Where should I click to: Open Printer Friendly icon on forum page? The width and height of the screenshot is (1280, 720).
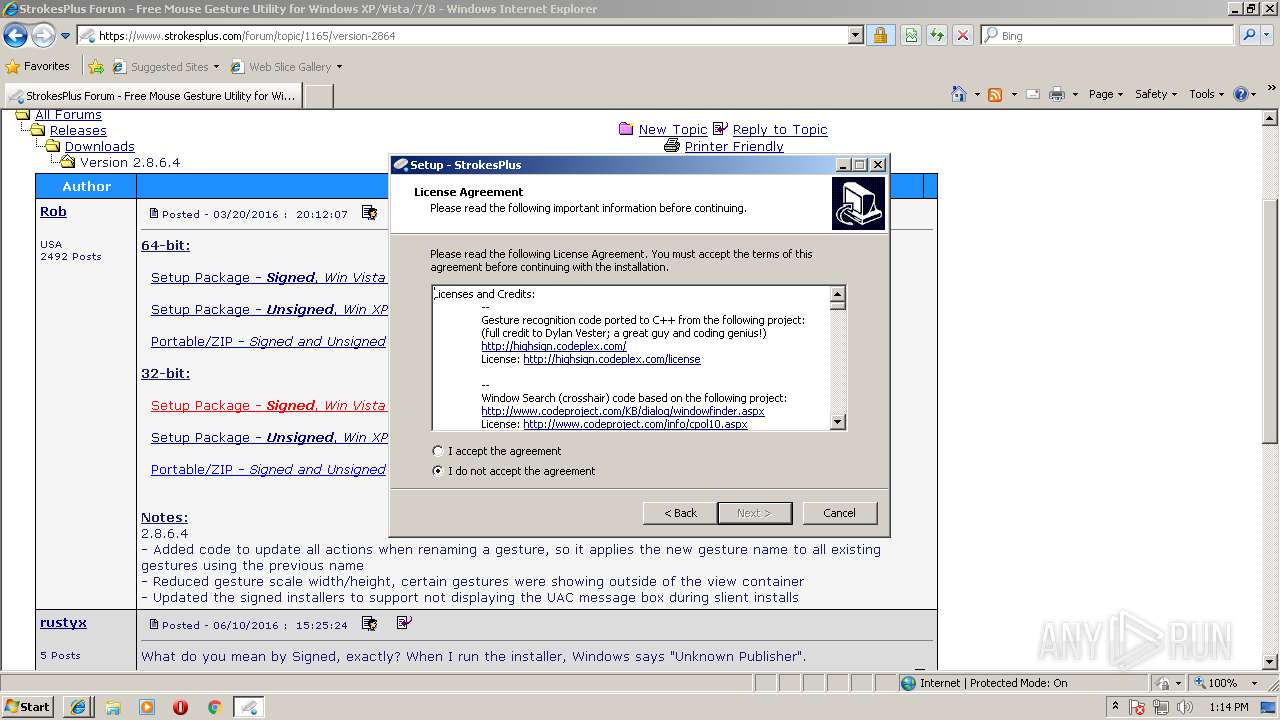click(x=672, y=146)
